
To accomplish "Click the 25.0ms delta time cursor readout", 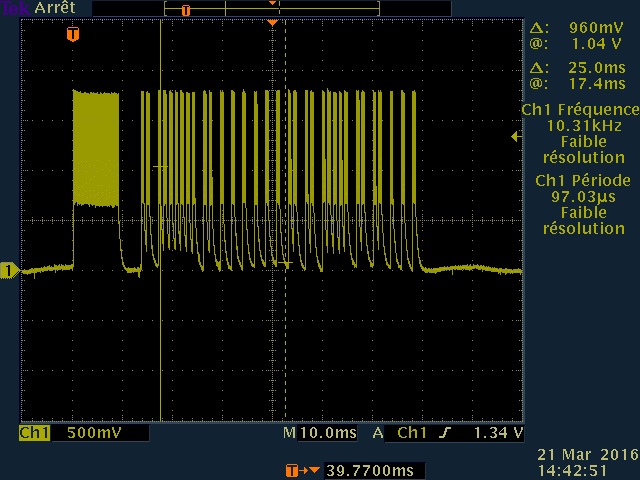I will pos(597,68).
